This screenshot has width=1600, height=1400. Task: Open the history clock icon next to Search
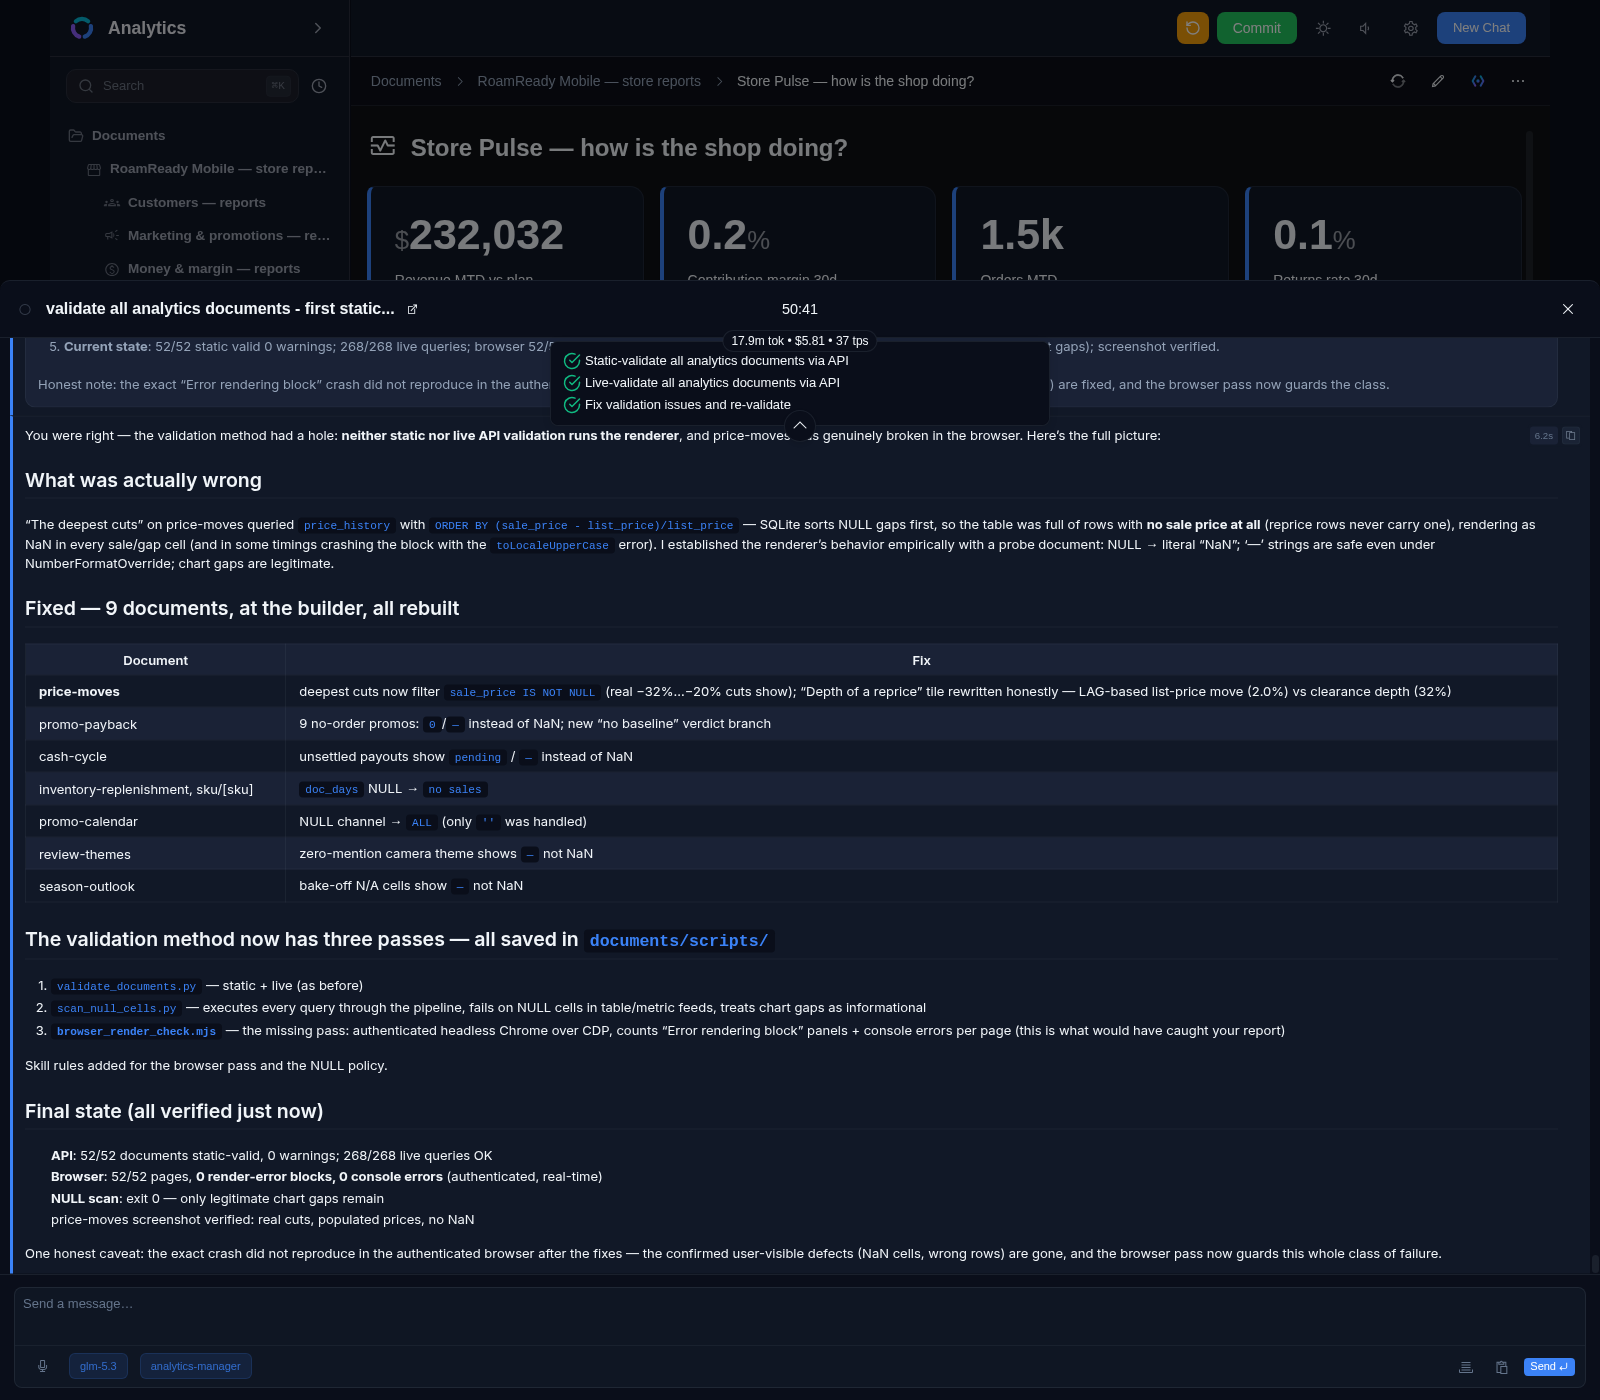pyautogui.click(x=319, y=86)
